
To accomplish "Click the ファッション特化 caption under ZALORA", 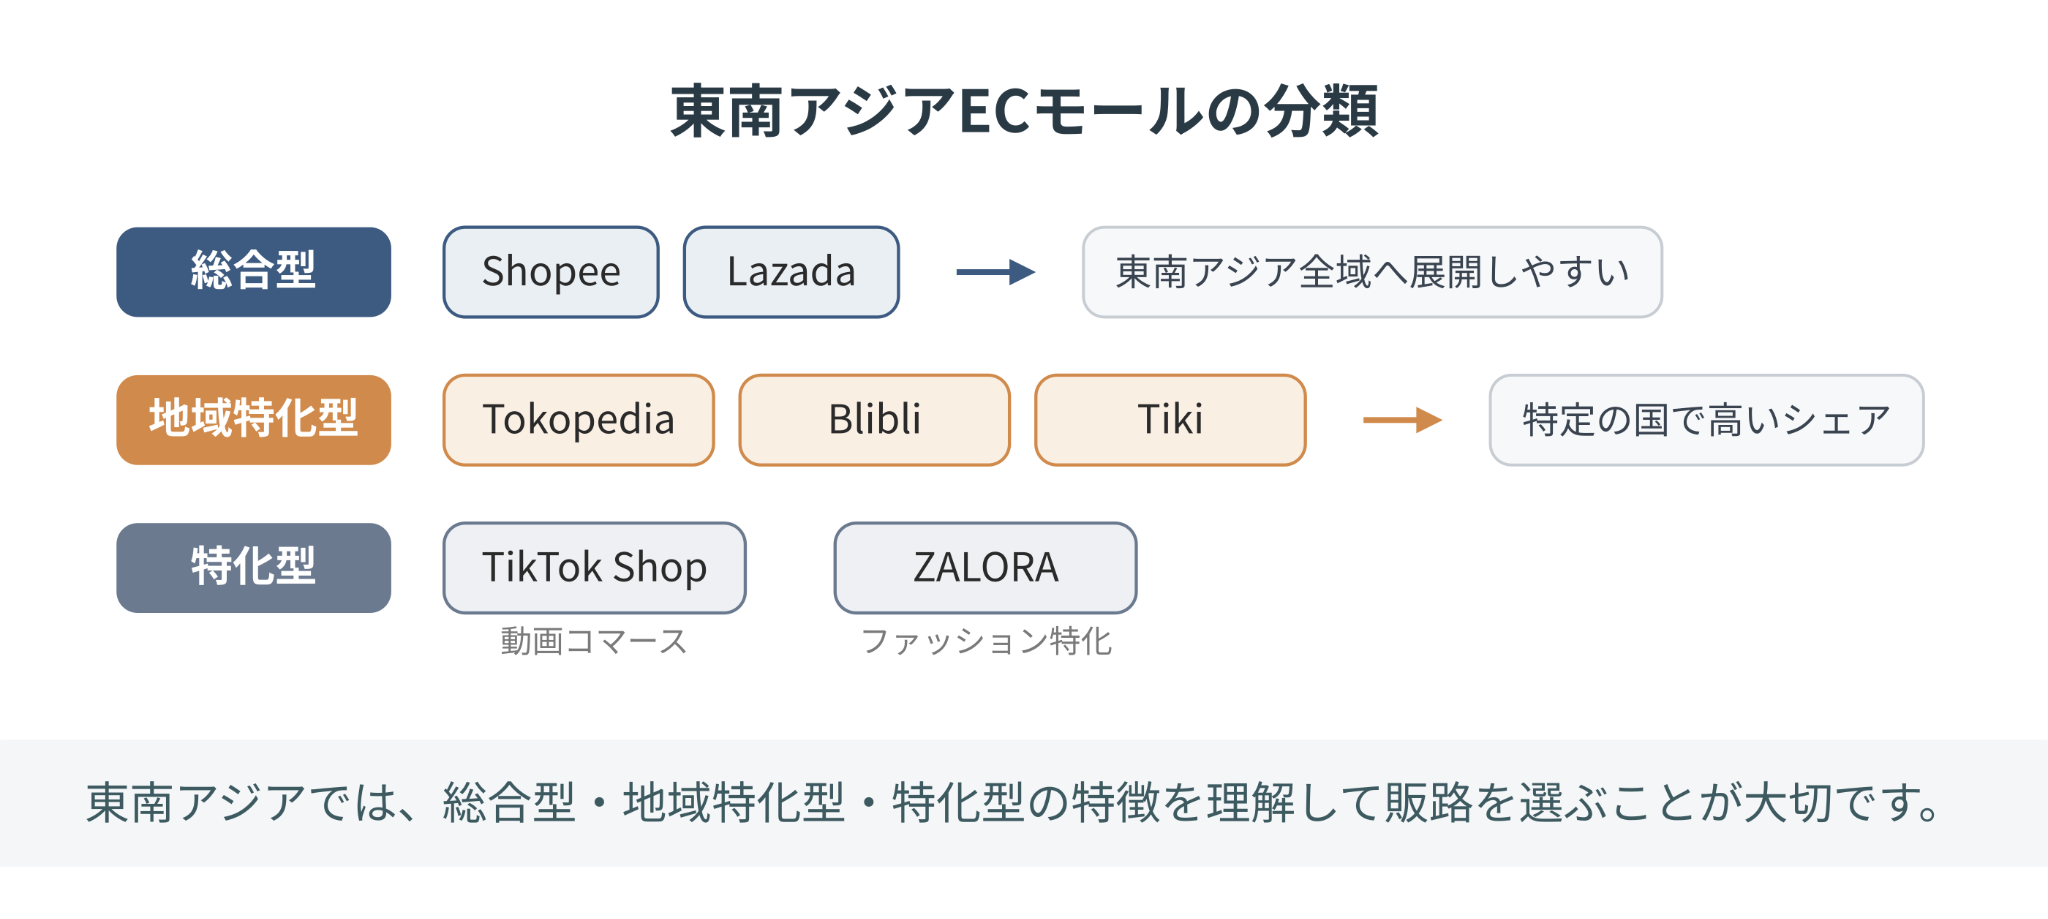I will point(986,641).
